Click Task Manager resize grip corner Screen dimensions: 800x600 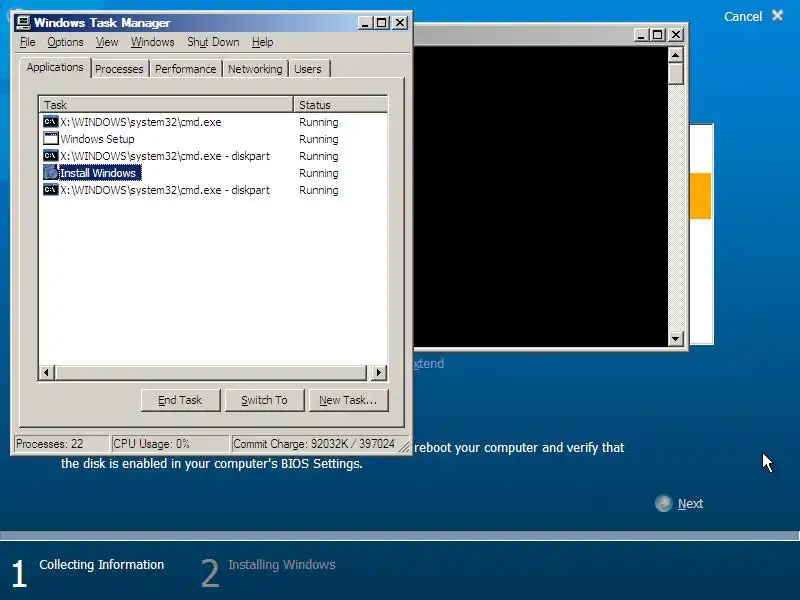click(x=405, y=447)
